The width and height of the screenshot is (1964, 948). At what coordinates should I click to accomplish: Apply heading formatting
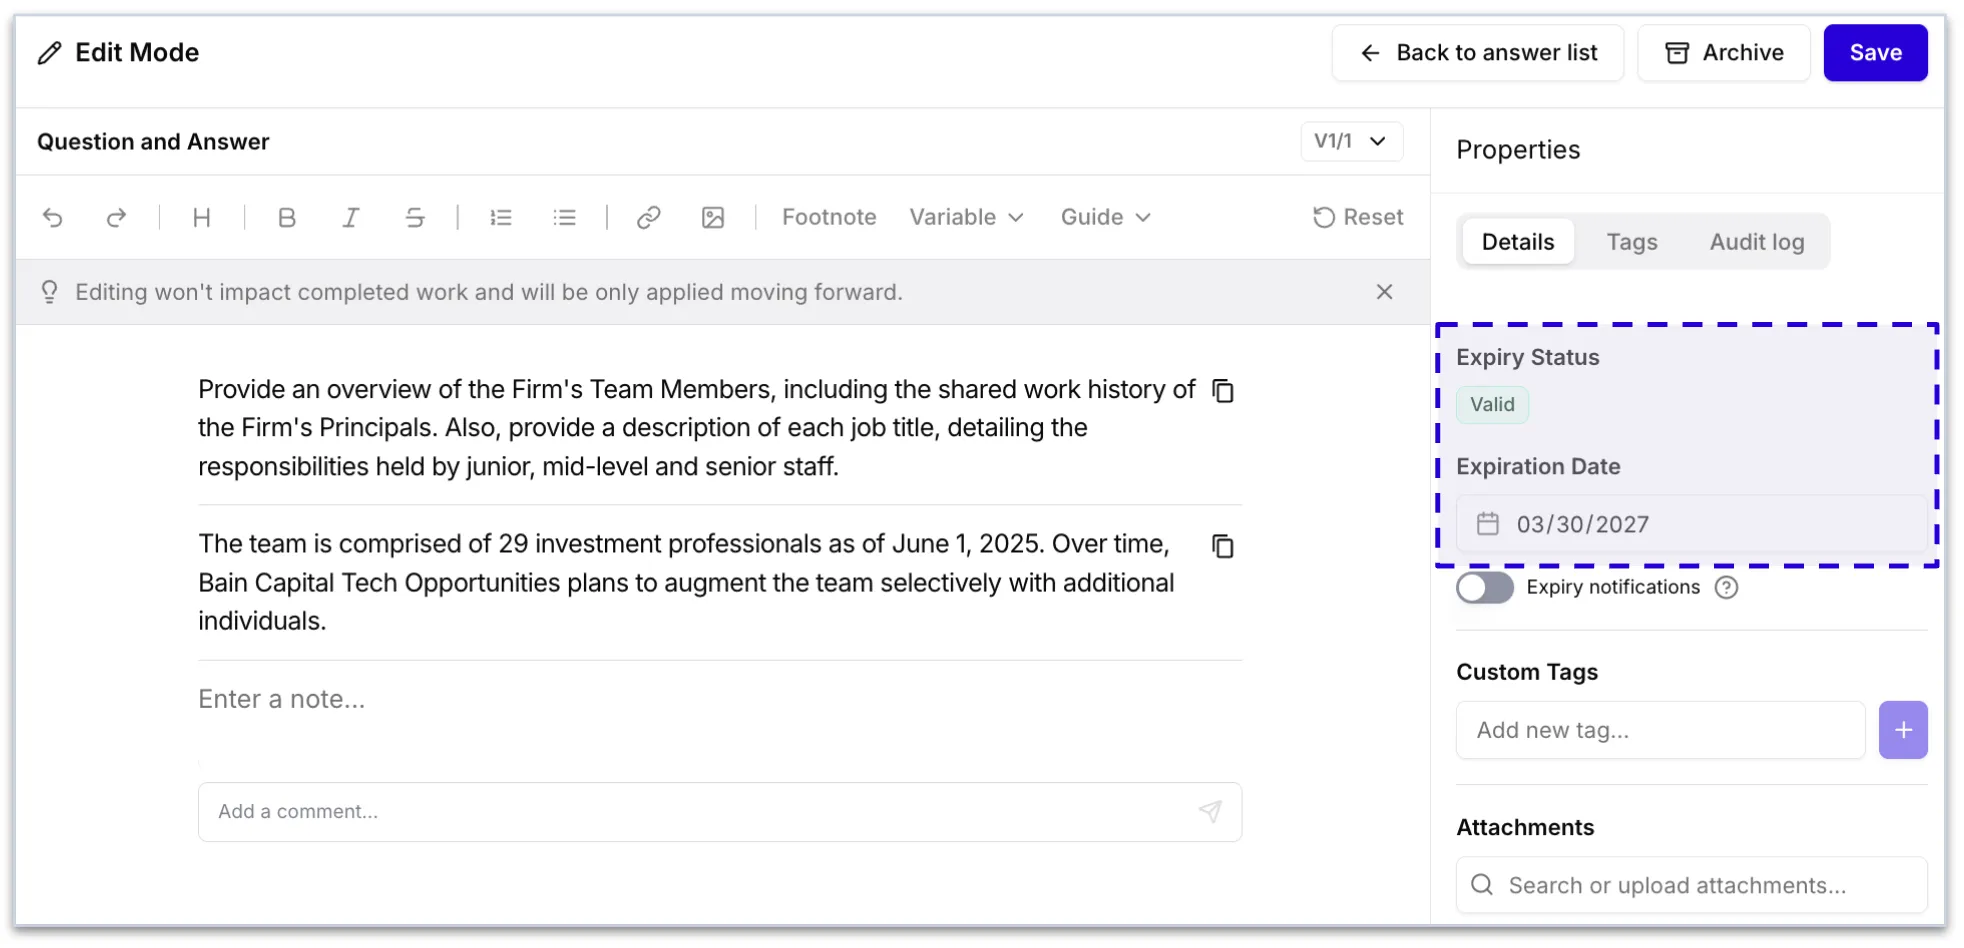click(201, 217)
